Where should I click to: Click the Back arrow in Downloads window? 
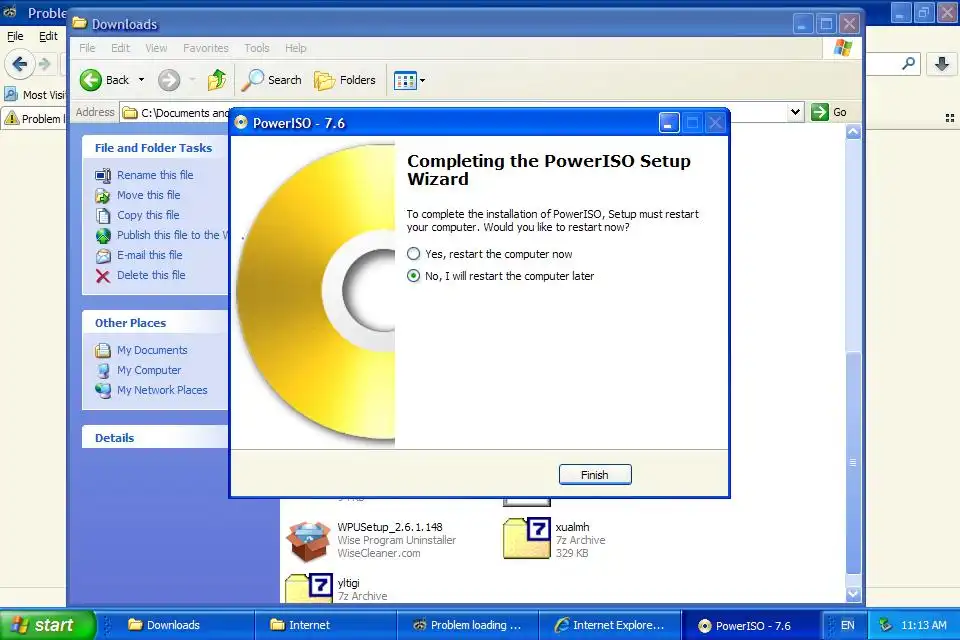pos(91,80)
